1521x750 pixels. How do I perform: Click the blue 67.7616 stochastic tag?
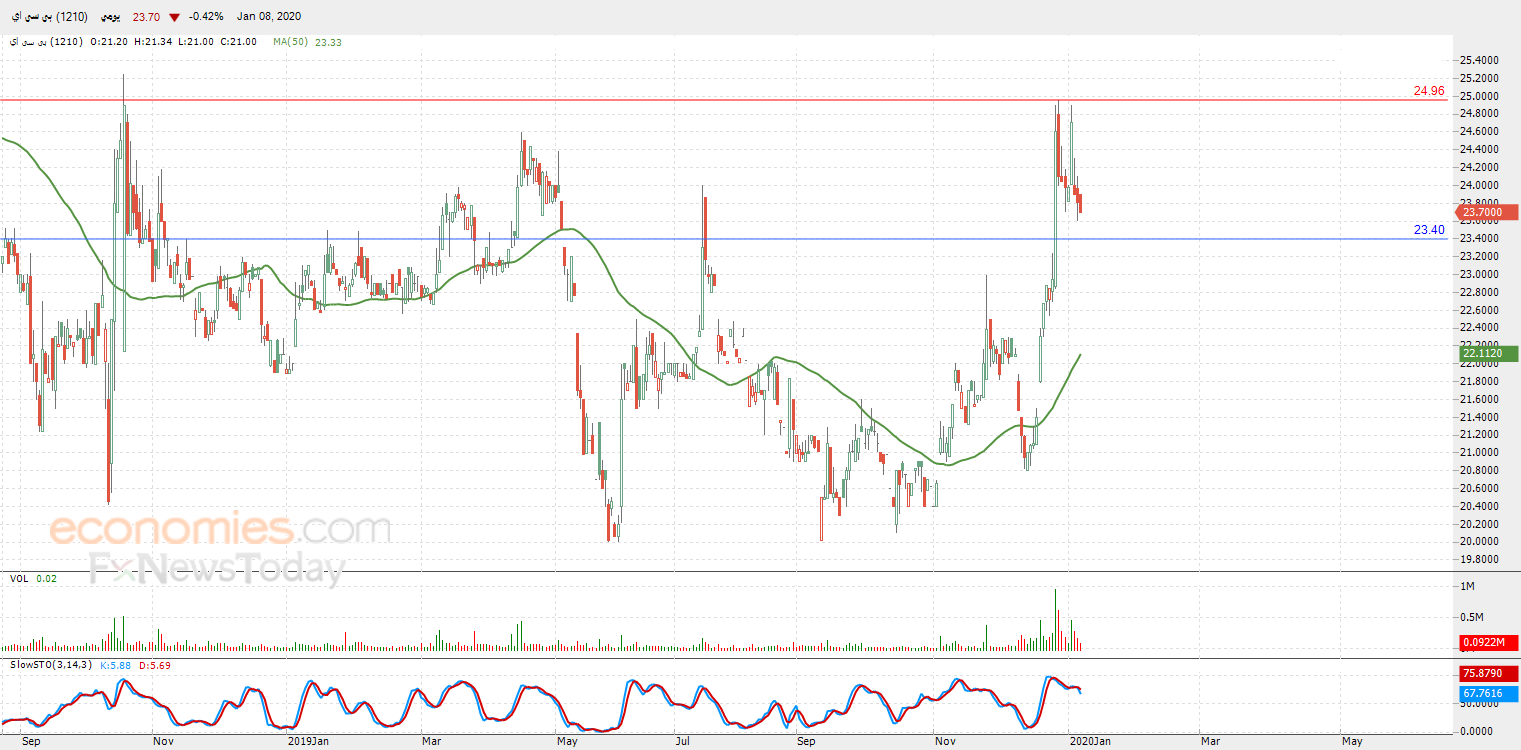(x=1489, y=693)
